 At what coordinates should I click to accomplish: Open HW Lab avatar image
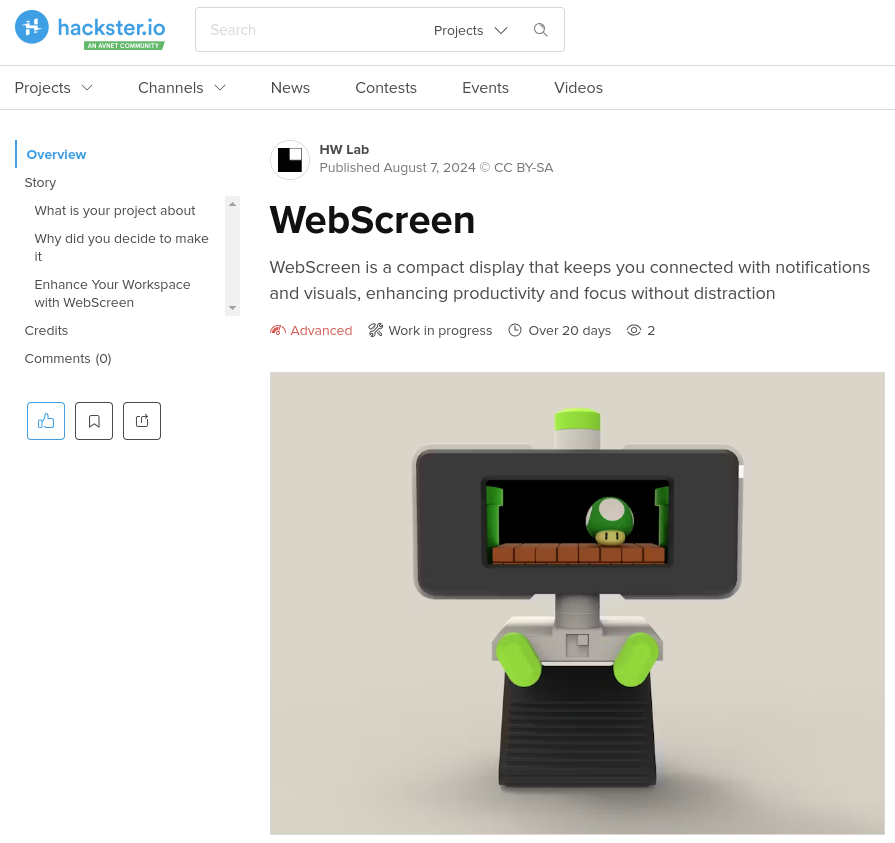click(x=290, y=160)
